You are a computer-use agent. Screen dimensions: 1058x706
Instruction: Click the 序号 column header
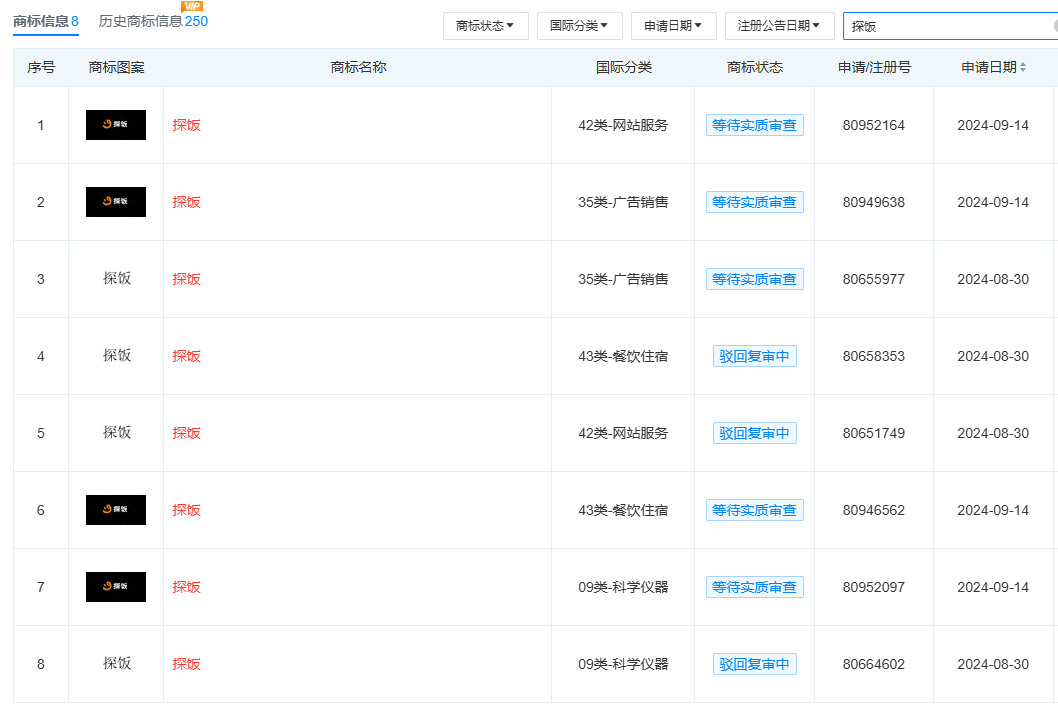pyautogui.click(x=40, y=67)
